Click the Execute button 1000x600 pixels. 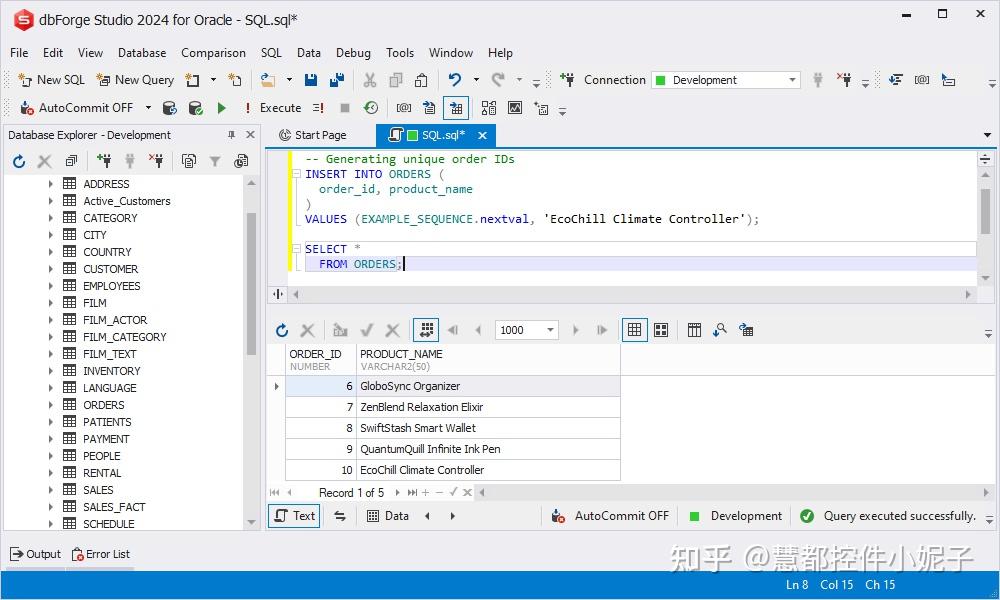pyautogui.click(x=280, y=107)
